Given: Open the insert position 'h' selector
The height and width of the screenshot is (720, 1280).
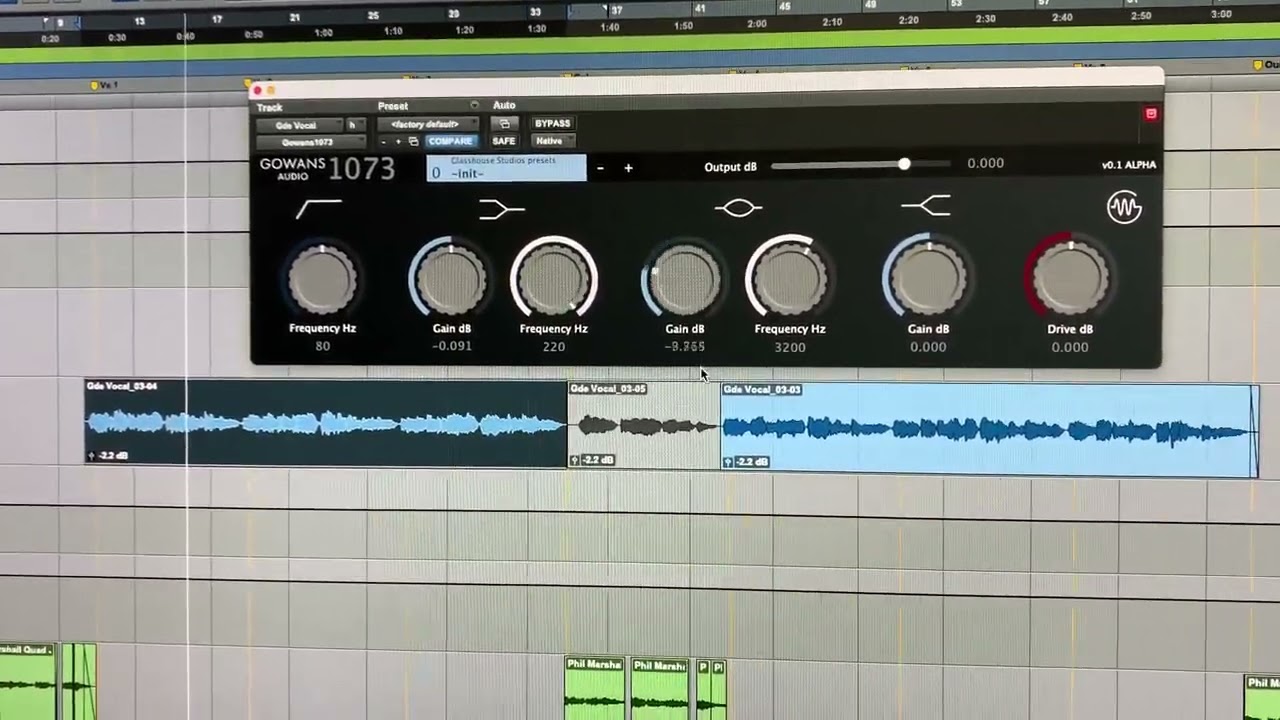Looking at the screenshot, I should pyautogui.click(x=356, y=125).
